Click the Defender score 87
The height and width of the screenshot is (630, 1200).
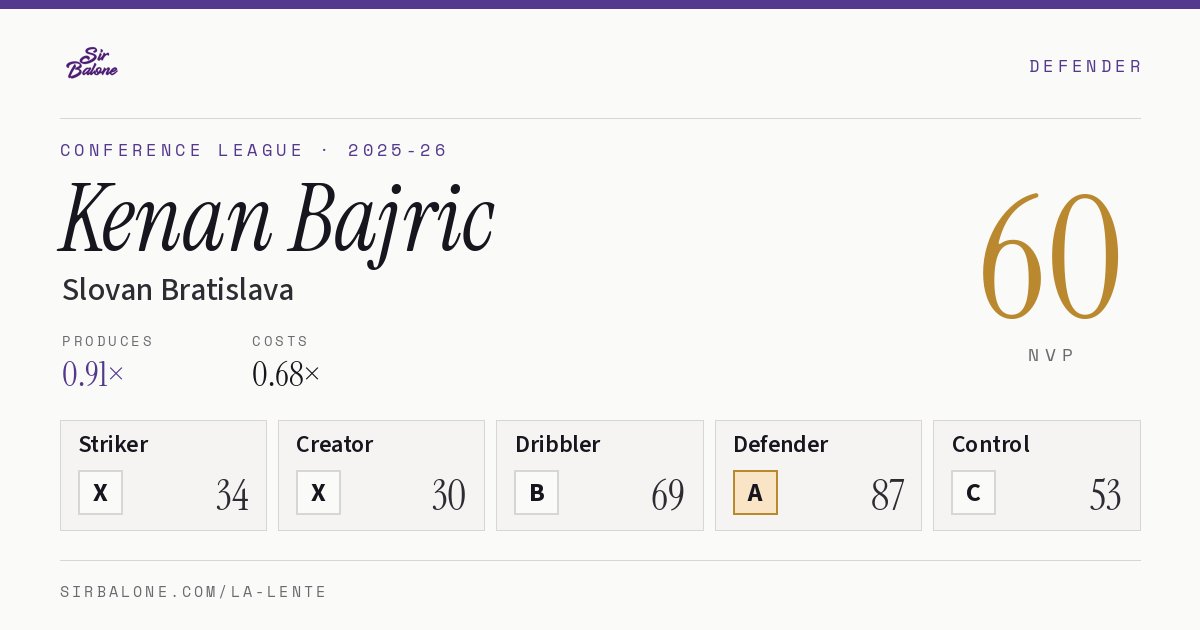(x=887, y=495)
